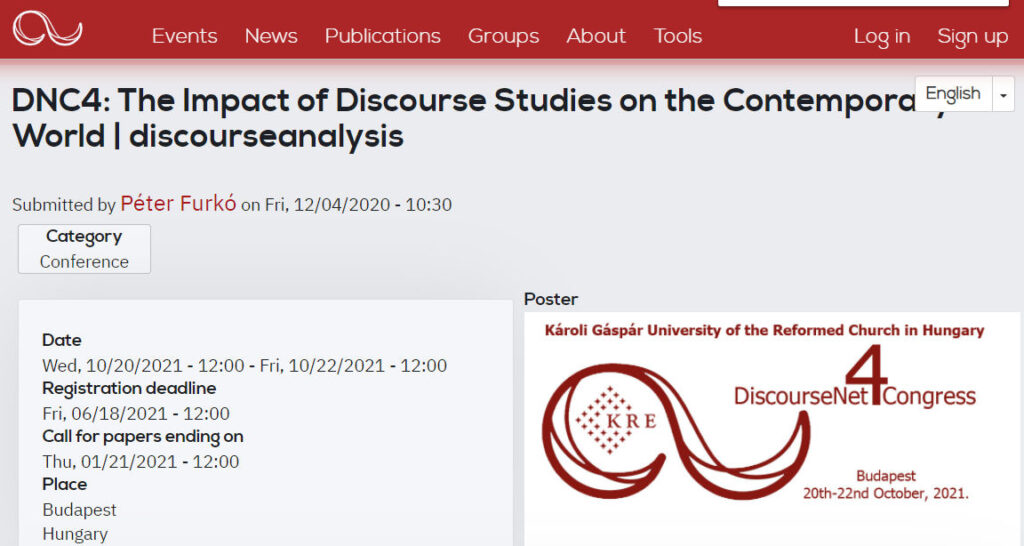This screenshot has width=1024, height=546.
Task: Open the Groups page
Action: click(503, 36)
